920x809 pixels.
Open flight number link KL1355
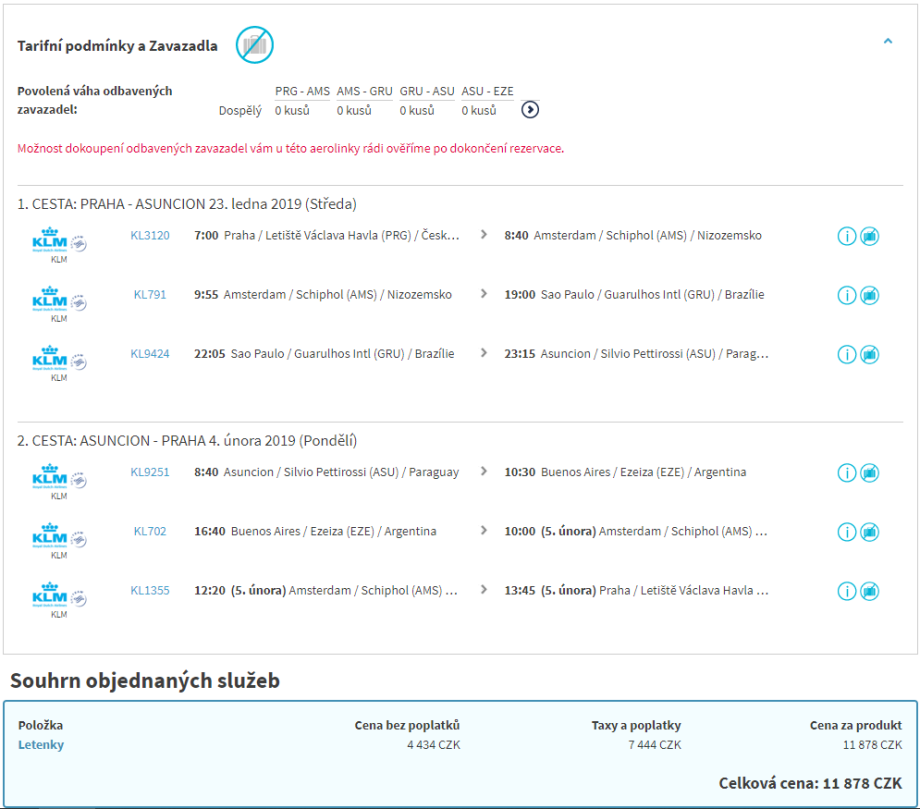(x=150, y=590)
